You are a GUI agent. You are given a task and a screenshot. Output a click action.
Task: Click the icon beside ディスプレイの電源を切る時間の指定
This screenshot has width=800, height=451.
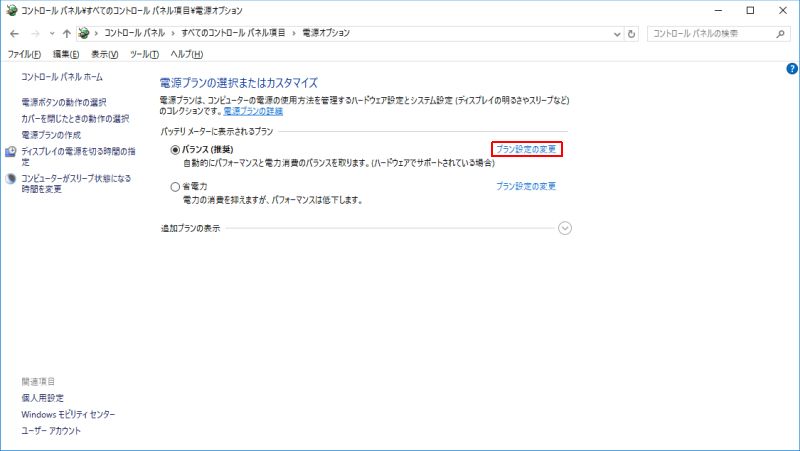click(x=11, y=151)
